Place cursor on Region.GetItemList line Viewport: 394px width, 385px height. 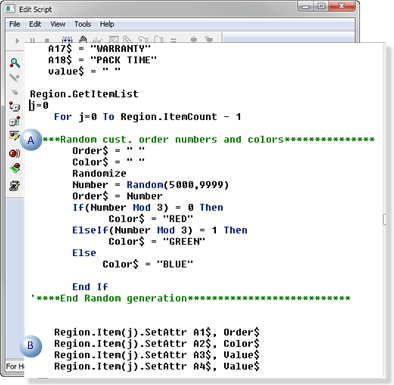click(x=84, y=94)
